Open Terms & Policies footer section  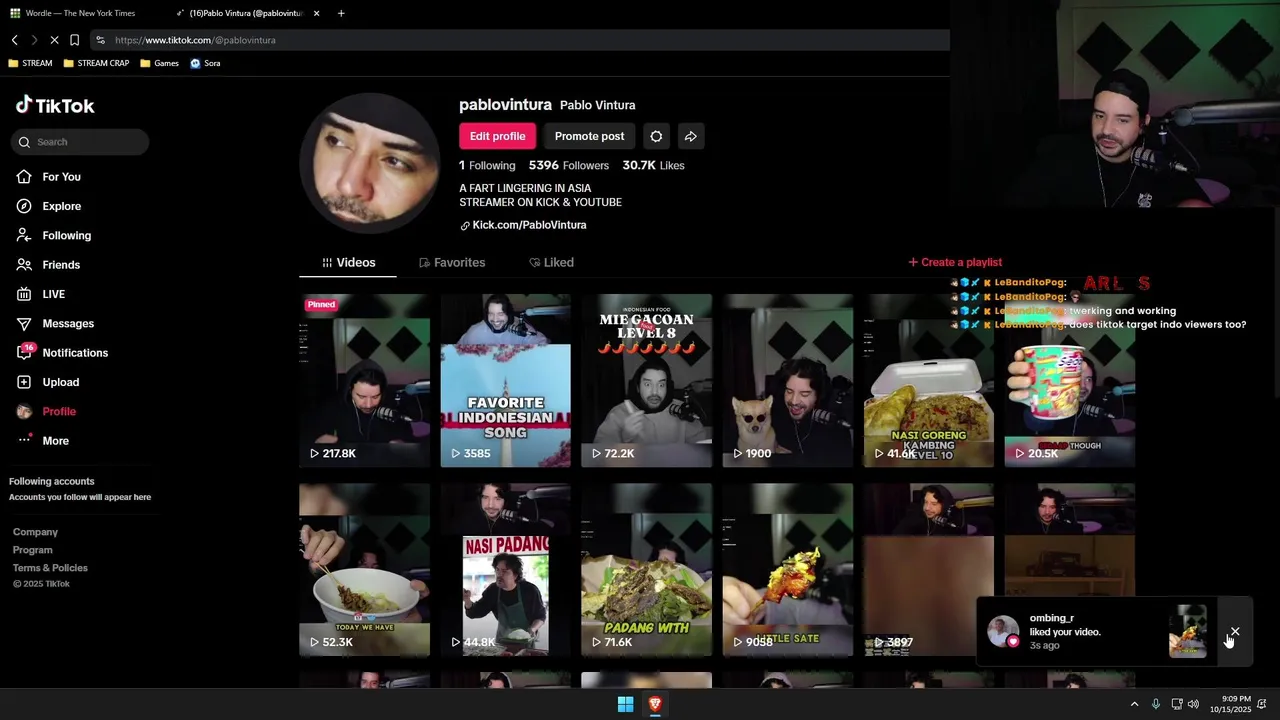click(50, 568)
